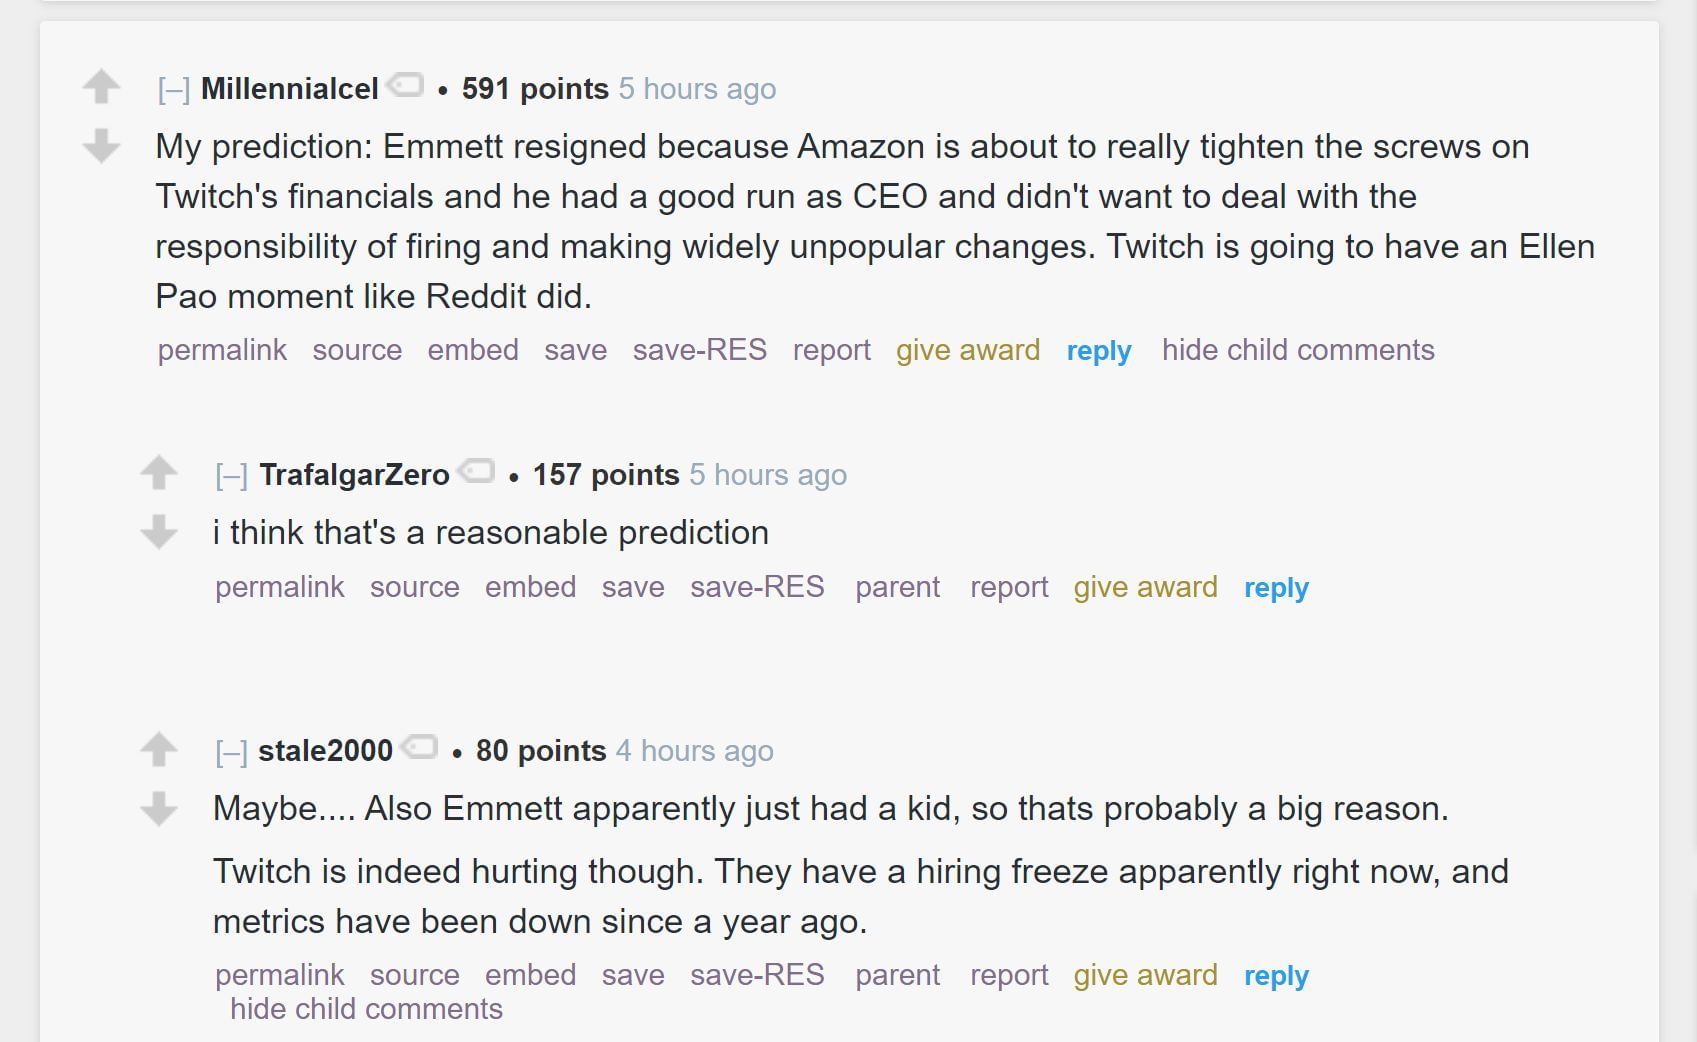Click the user tag icon beside stale2000
This screenshot has width=1697, height=1042.
pyautogui.click(x=419, y=747)
